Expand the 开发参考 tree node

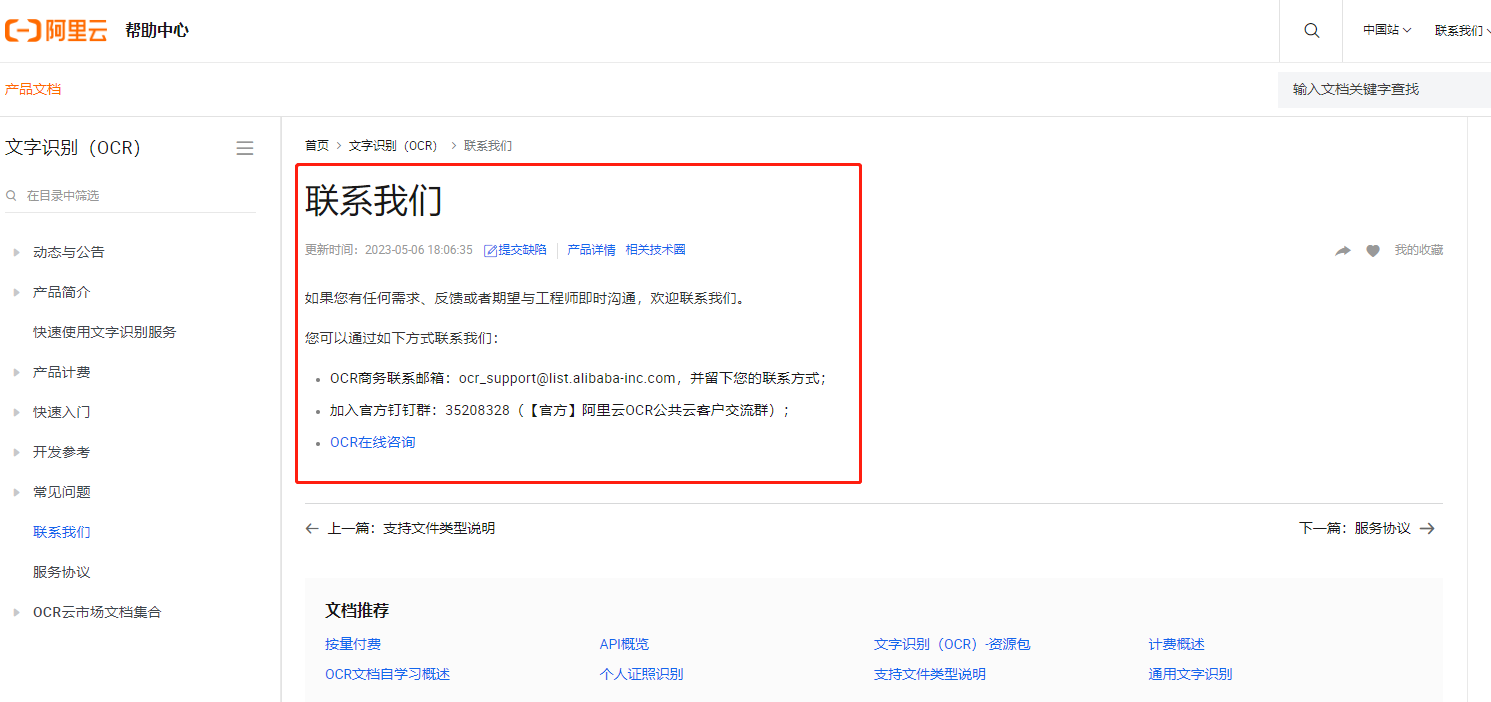16,452
